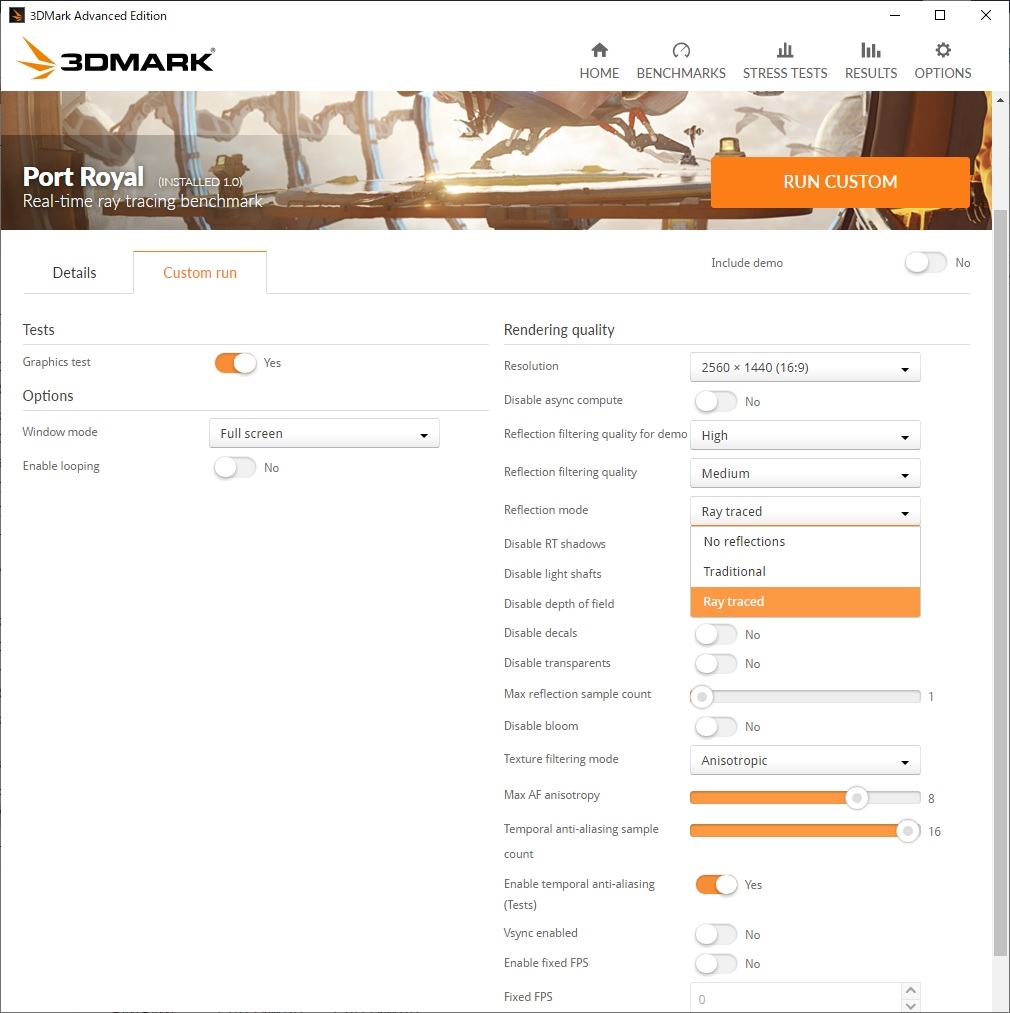Switch to the Custom run tab
1010x1013 pixels.
pos(200,273)
